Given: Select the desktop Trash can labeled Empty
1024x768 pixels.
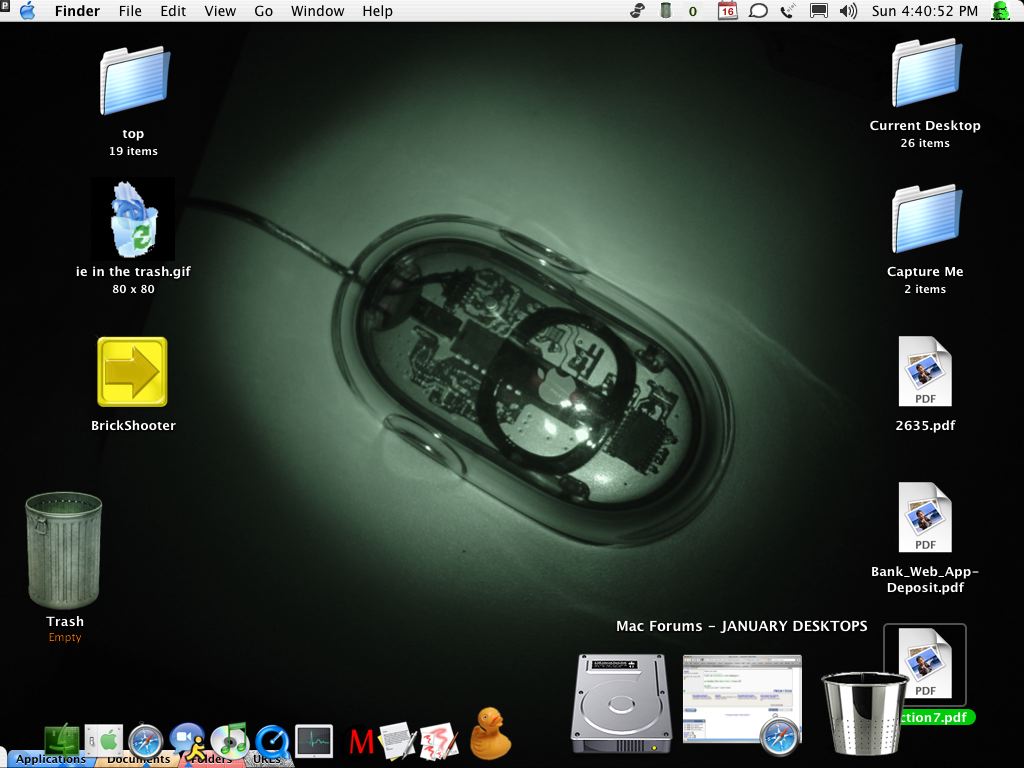Looking at the screenshot, I should tap(63, 550).
